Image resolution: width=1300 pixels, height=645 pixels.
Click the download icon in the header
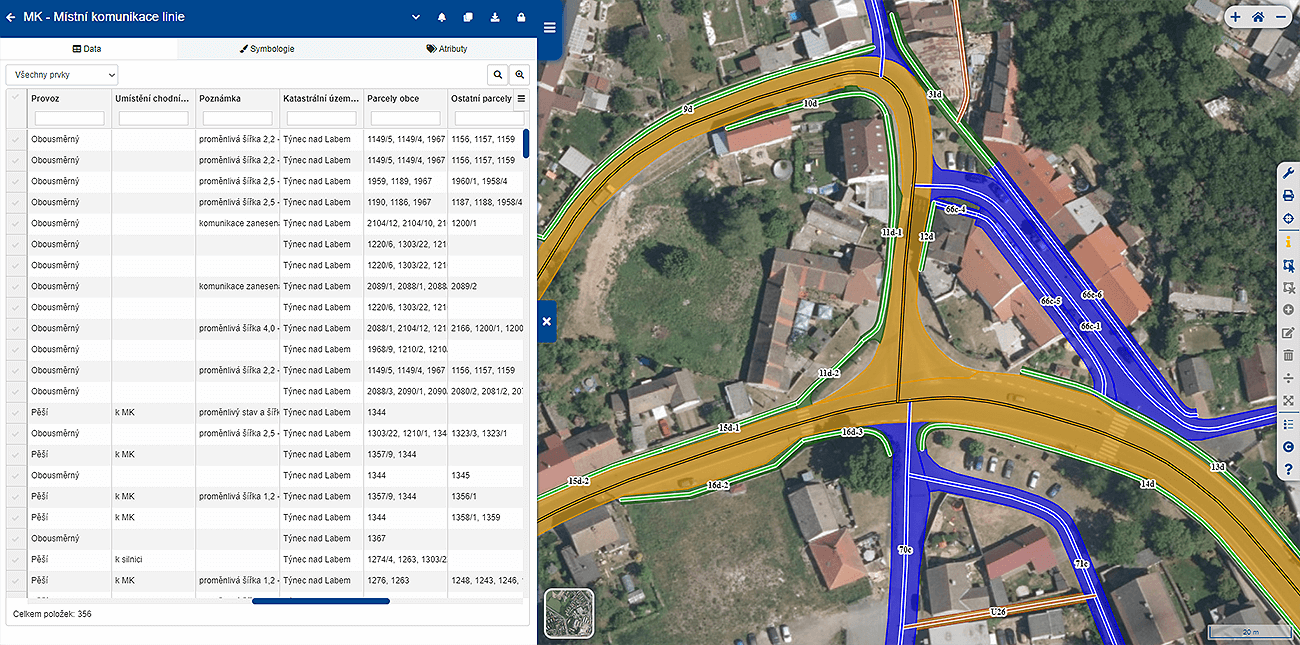click(x=495, y=18)
